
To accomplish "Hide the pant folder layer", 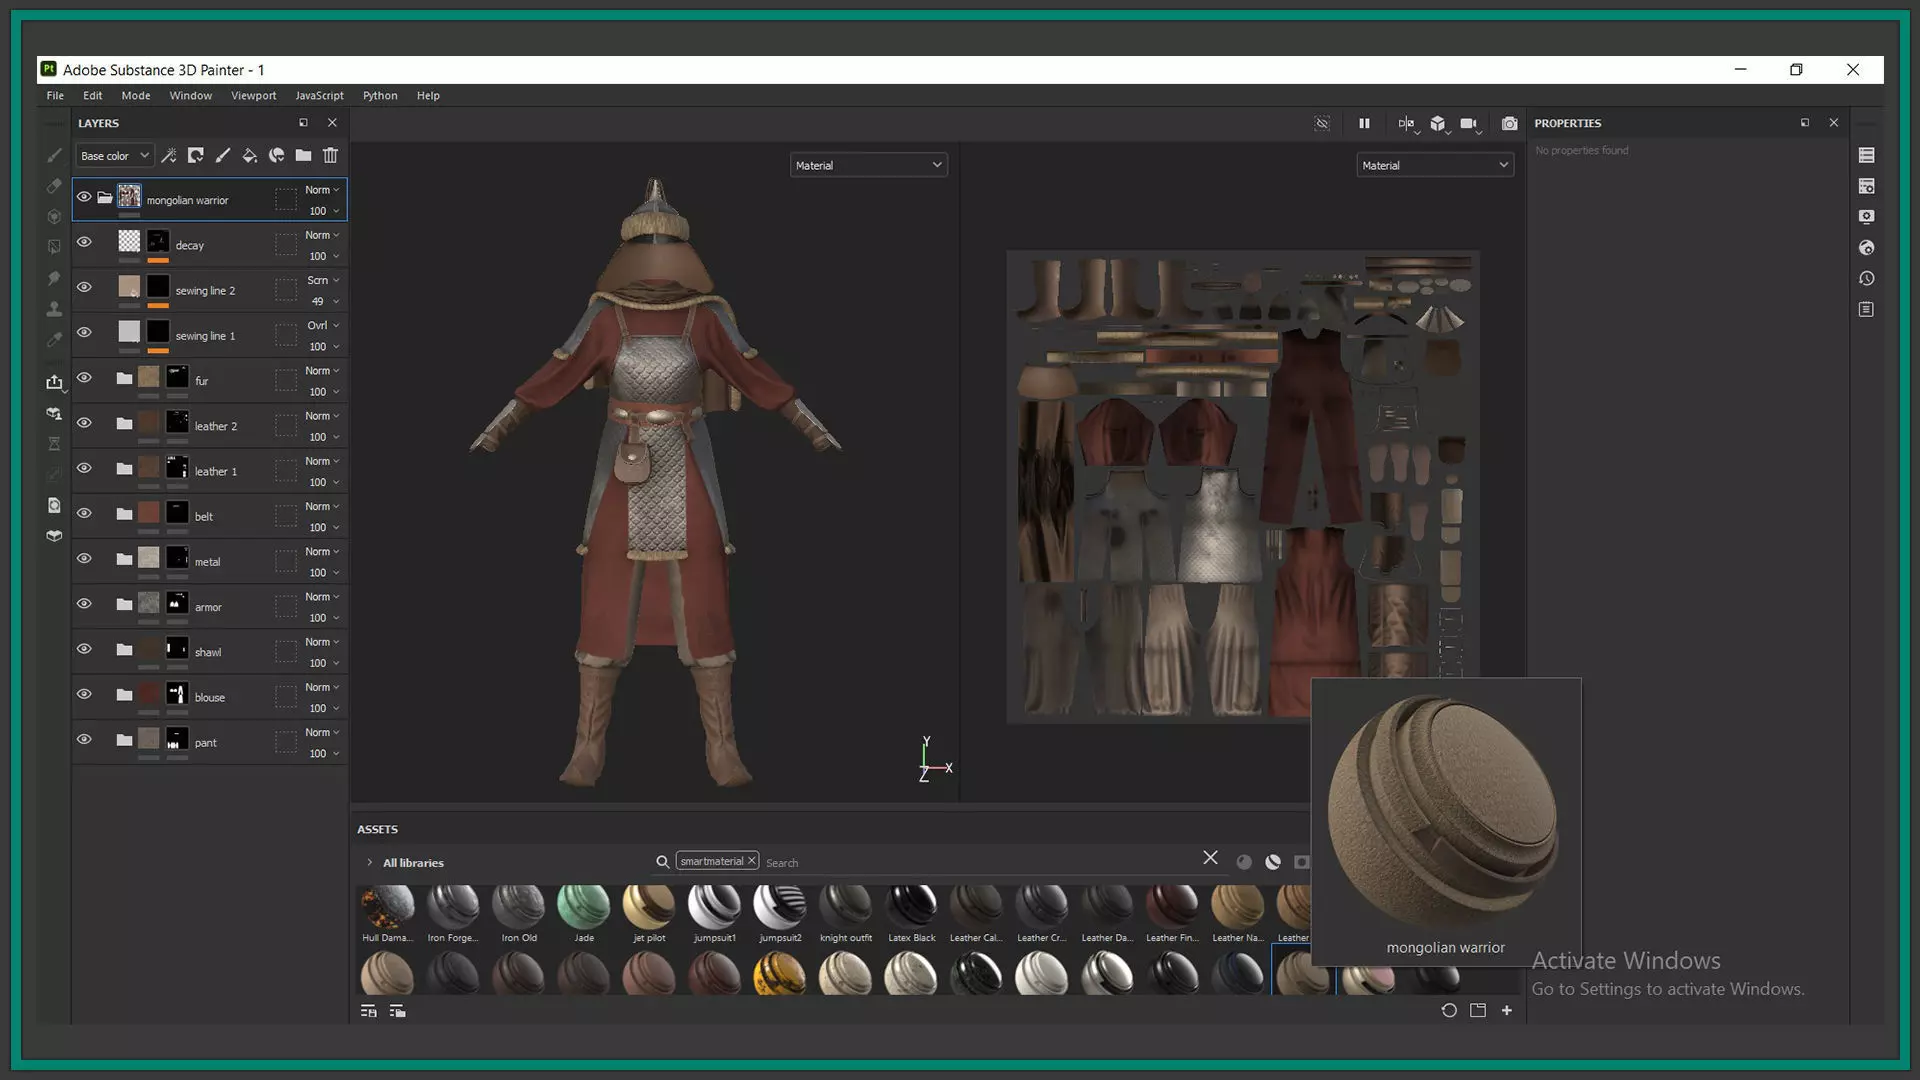I will [x=84, y=739].
